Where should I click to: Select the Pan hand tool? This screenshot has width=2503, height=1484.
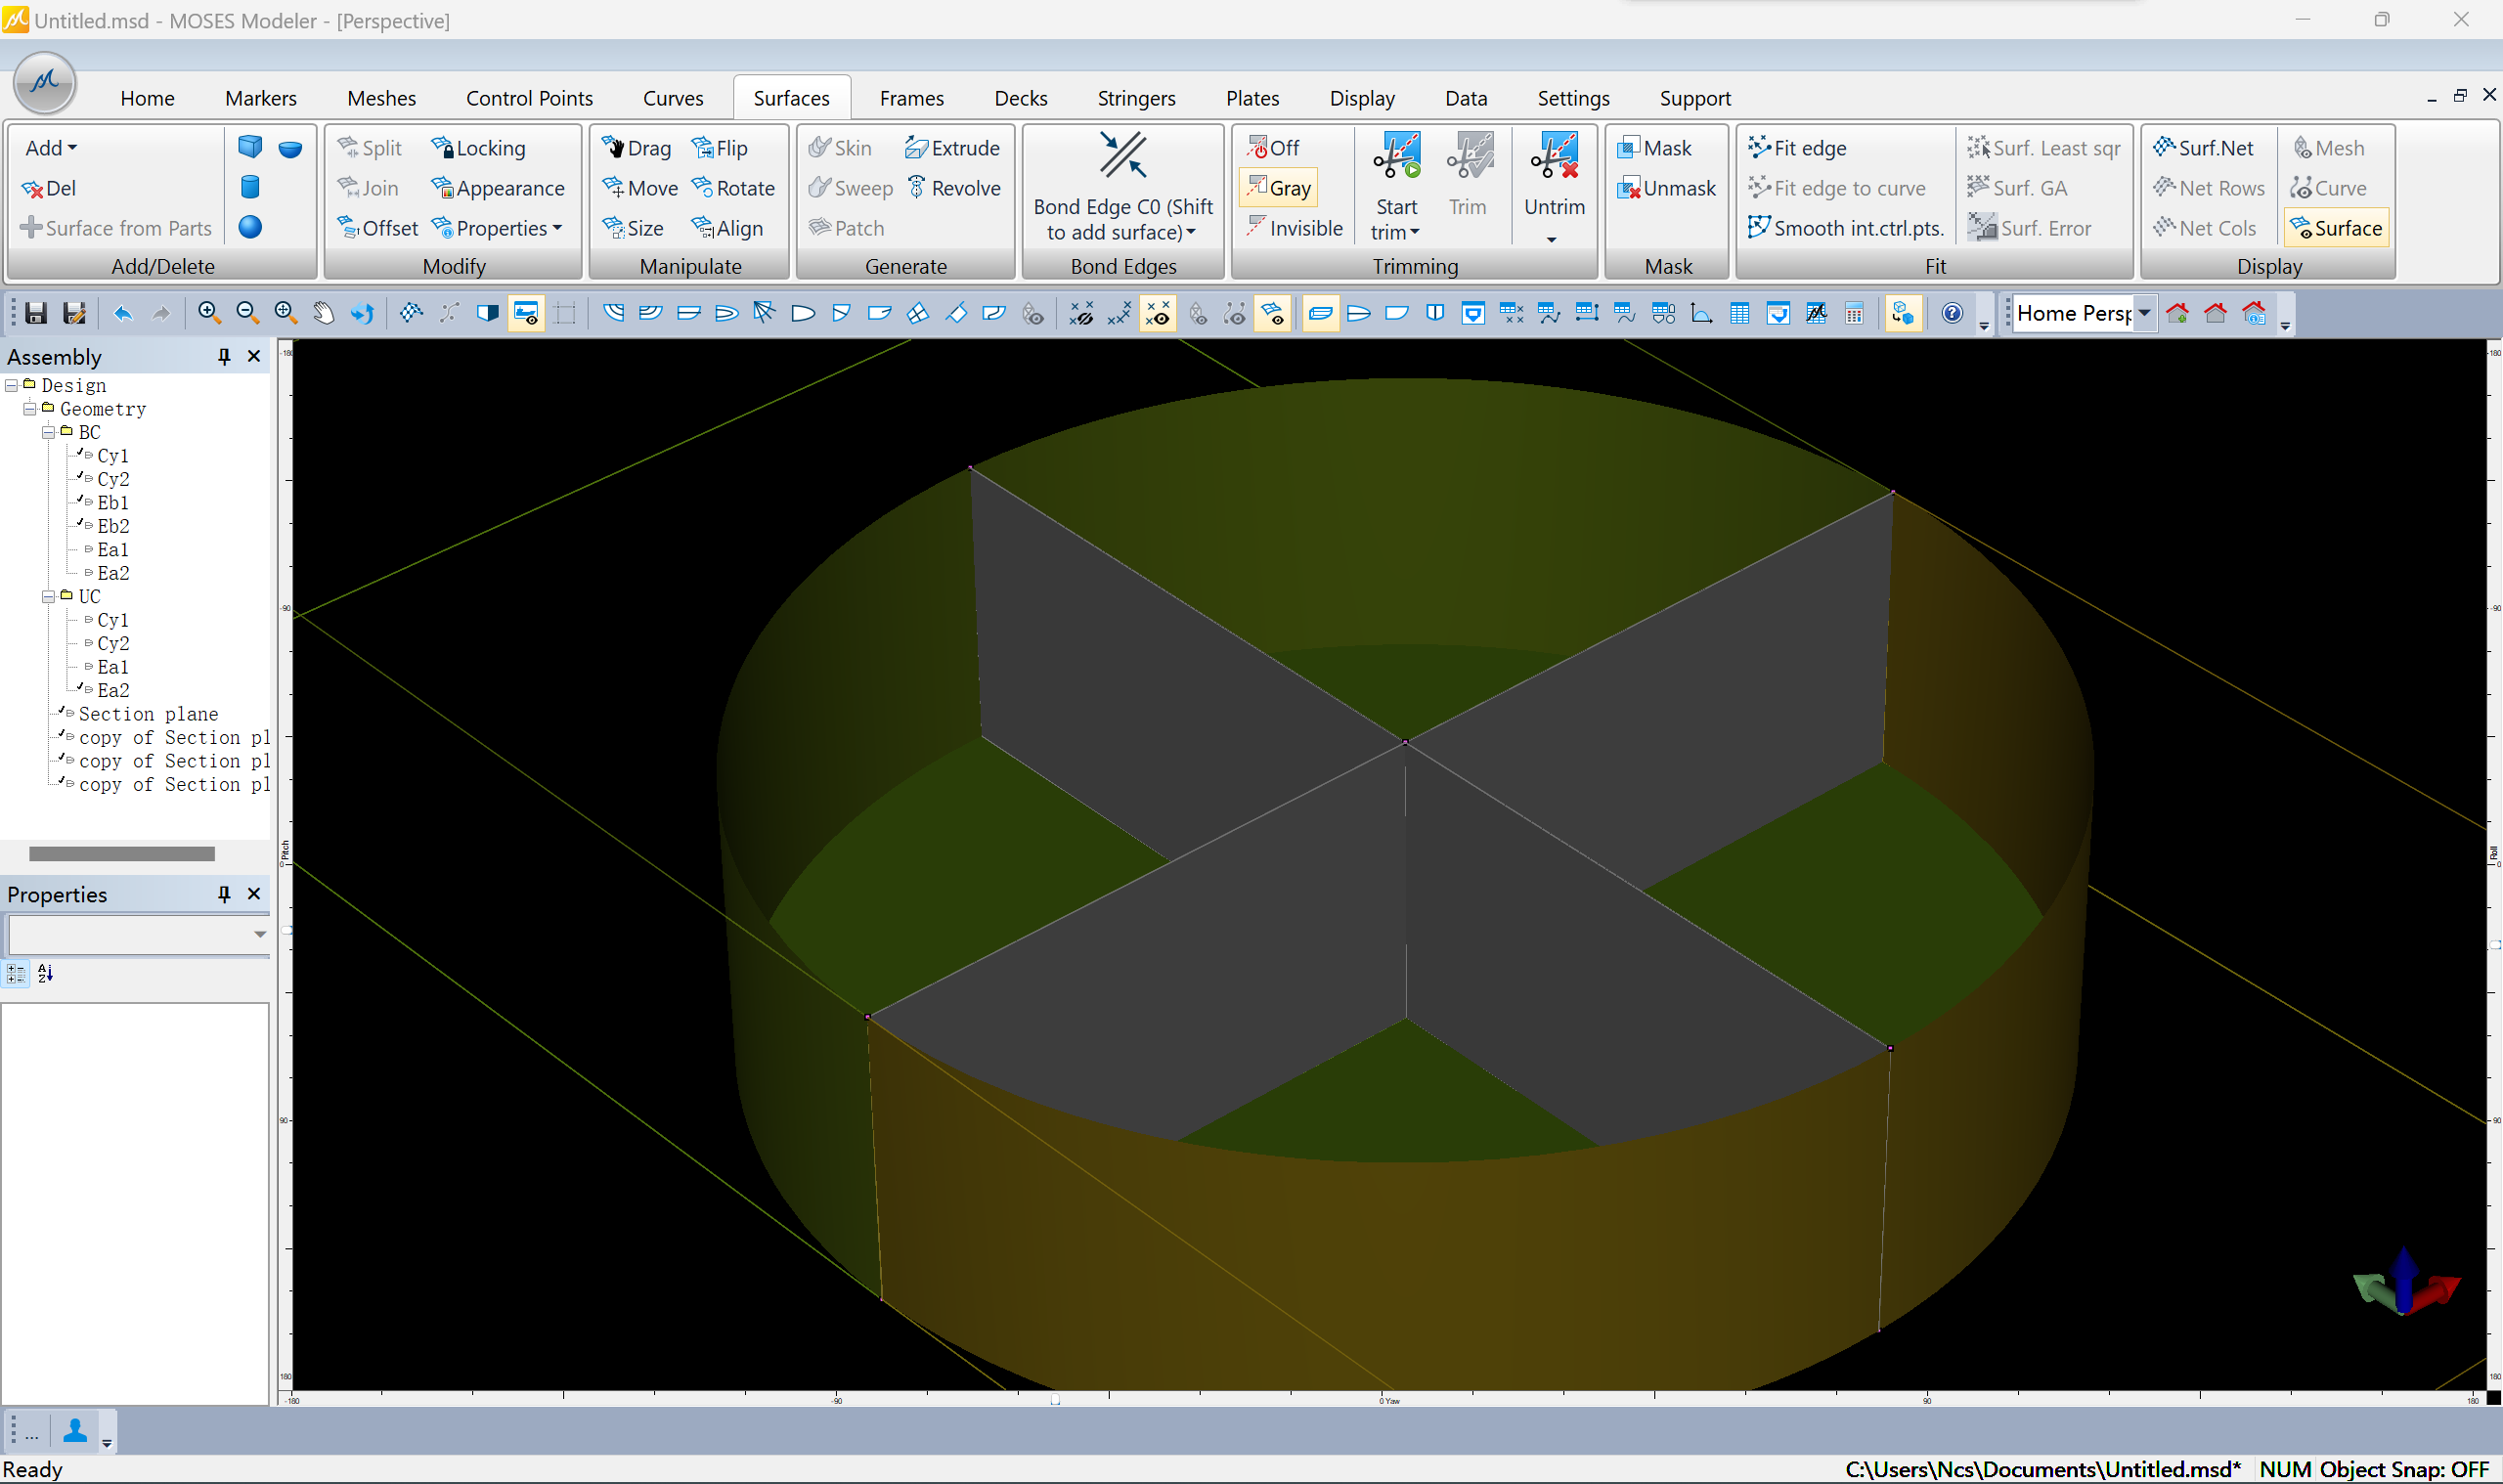coord(323,314)
